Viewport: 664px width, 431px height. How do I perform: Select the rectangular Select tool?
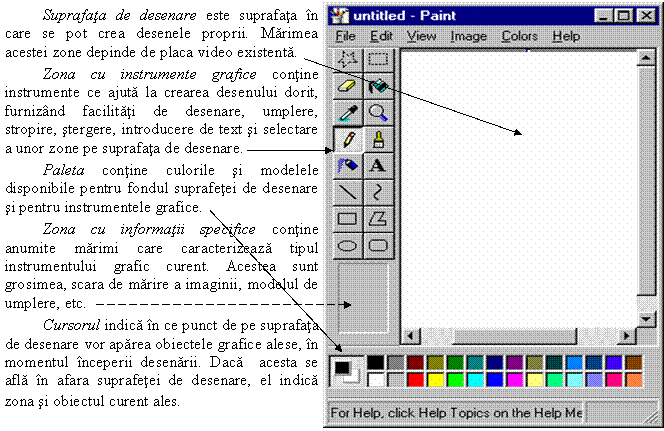tap(378, 59)
